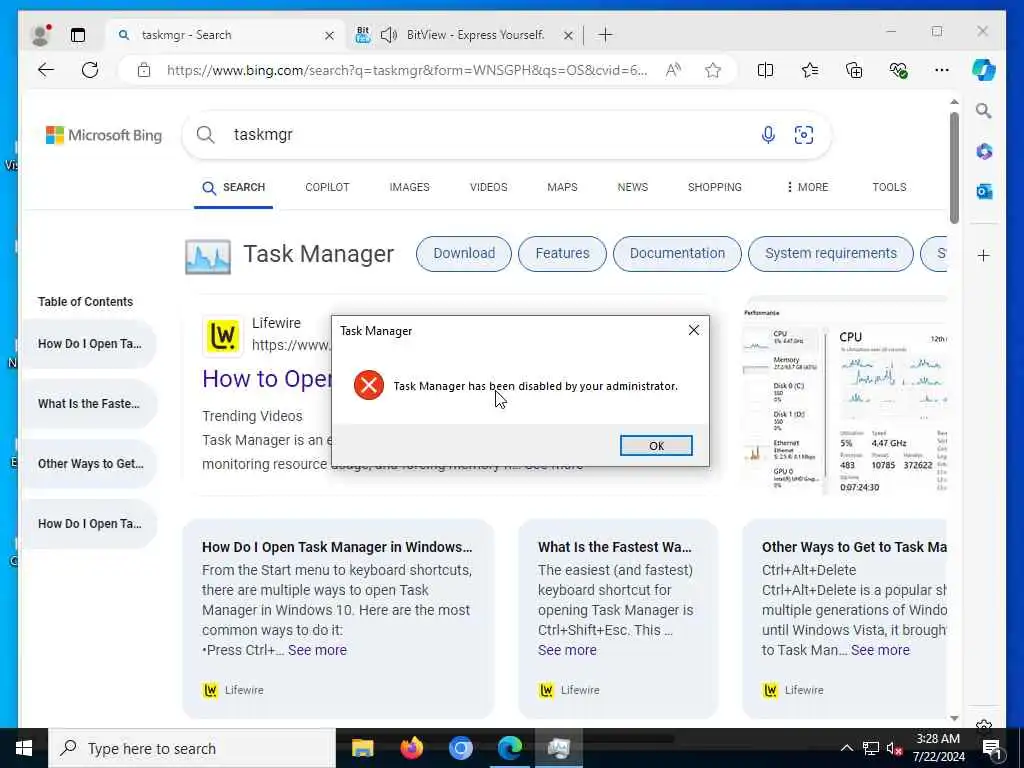Close the Task Manager error dialog
Screen dimensions: 1024x768
(x=694, y=330)
